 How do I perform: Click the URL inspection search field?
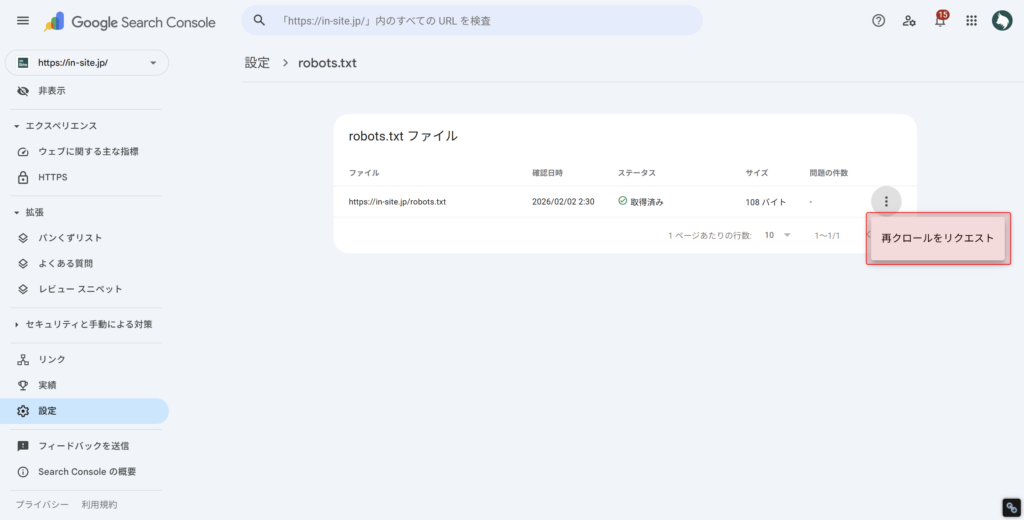pyautogui.click(x=472, y=21)
